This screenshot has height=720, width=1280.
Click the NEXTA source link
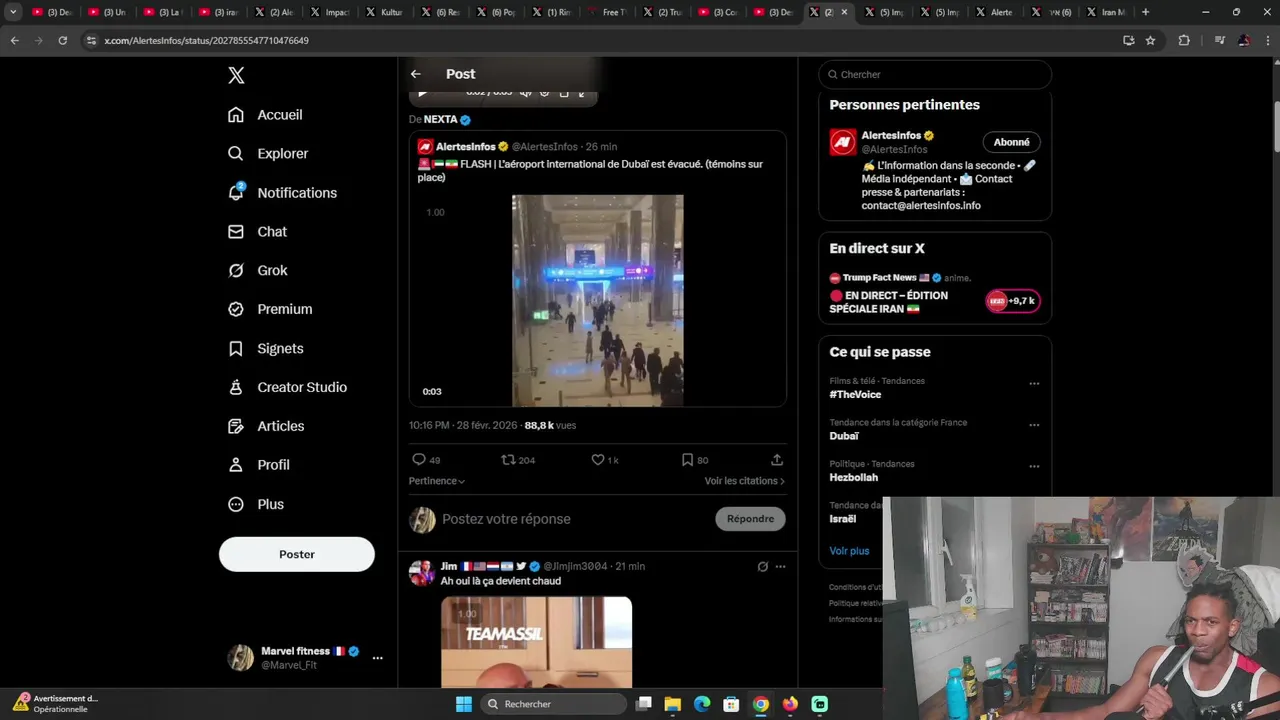(x=440, y=119)
